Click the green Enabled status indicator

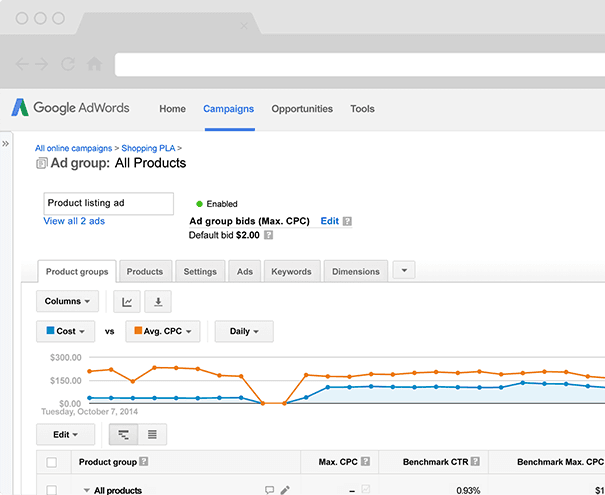pos(199,204)
